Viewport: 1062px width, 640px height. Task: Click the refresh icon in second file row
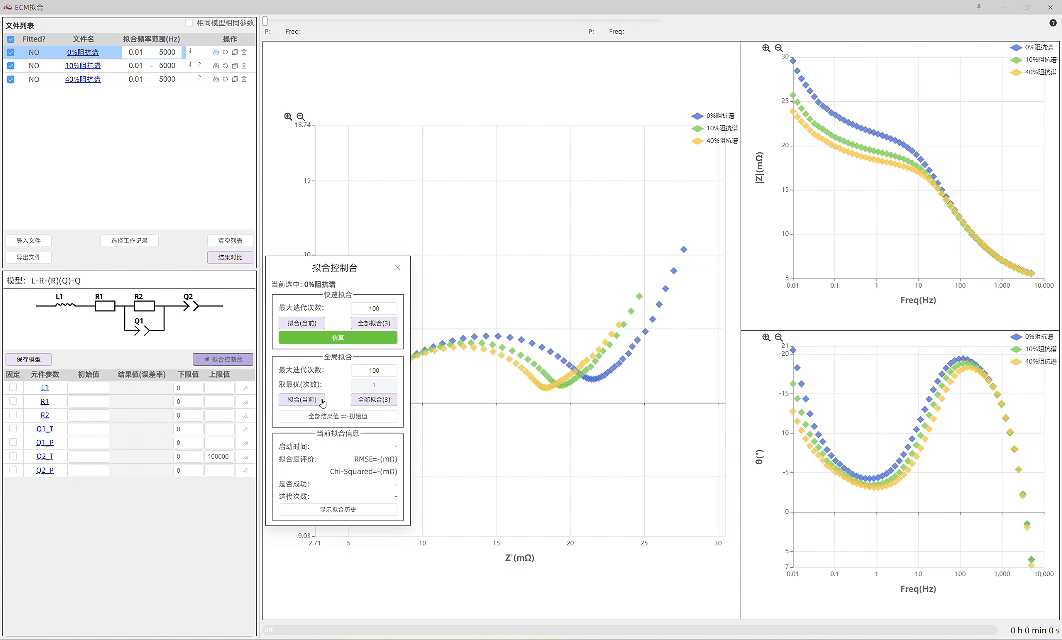pyautogui.click(x=226, y=66)
